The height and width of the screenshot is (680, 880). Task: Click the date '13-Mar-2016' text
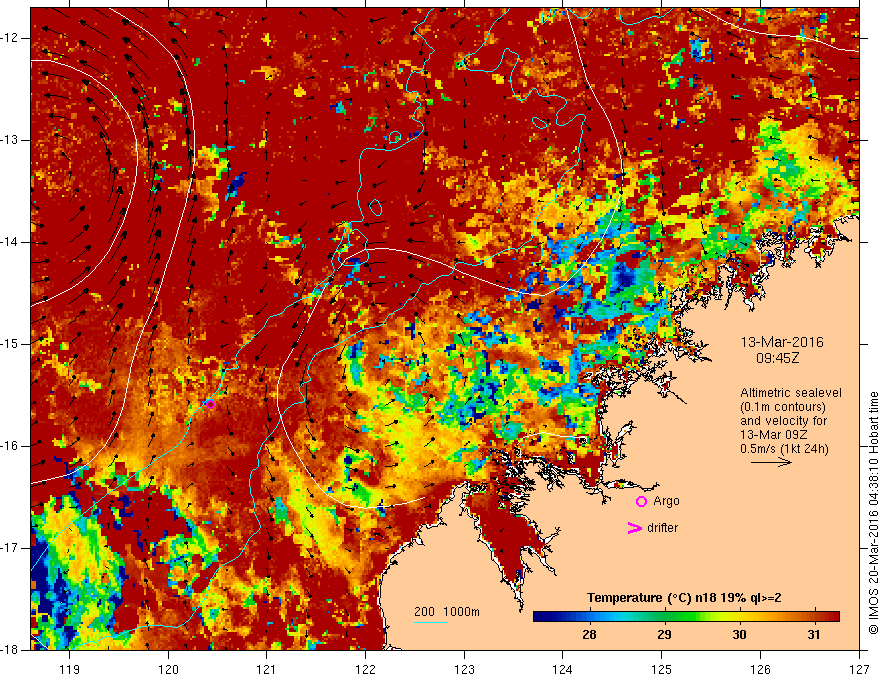tap(782, 342)
